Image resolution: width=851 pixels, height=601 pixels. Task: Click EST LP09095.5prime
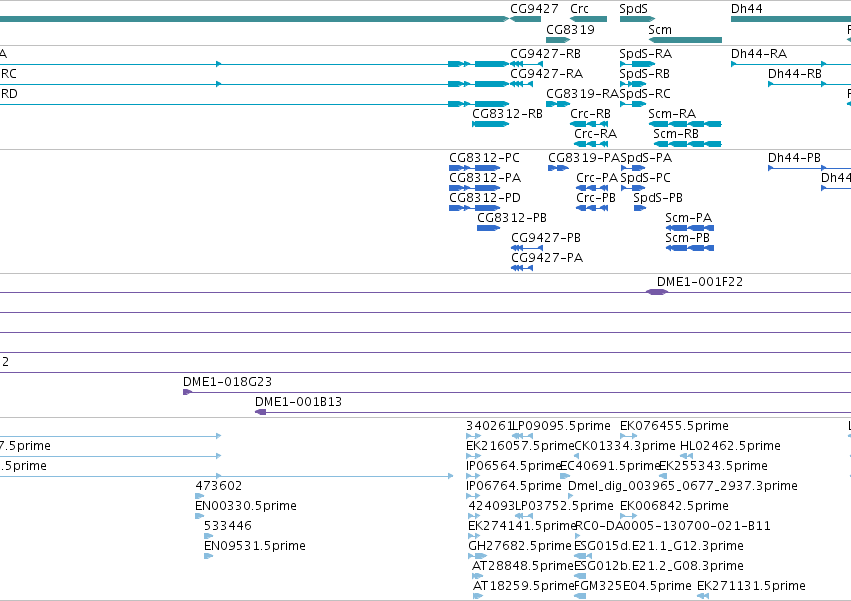(x=562, y=426)
